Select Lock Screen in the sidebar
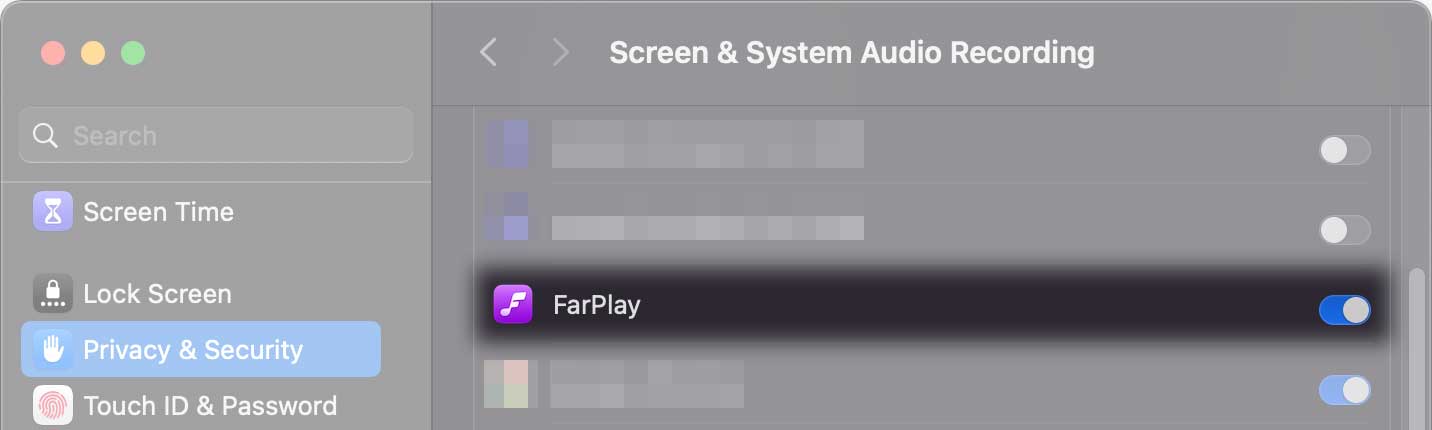Viewport: 1432px width, 430px height. [x=157, y=294]
